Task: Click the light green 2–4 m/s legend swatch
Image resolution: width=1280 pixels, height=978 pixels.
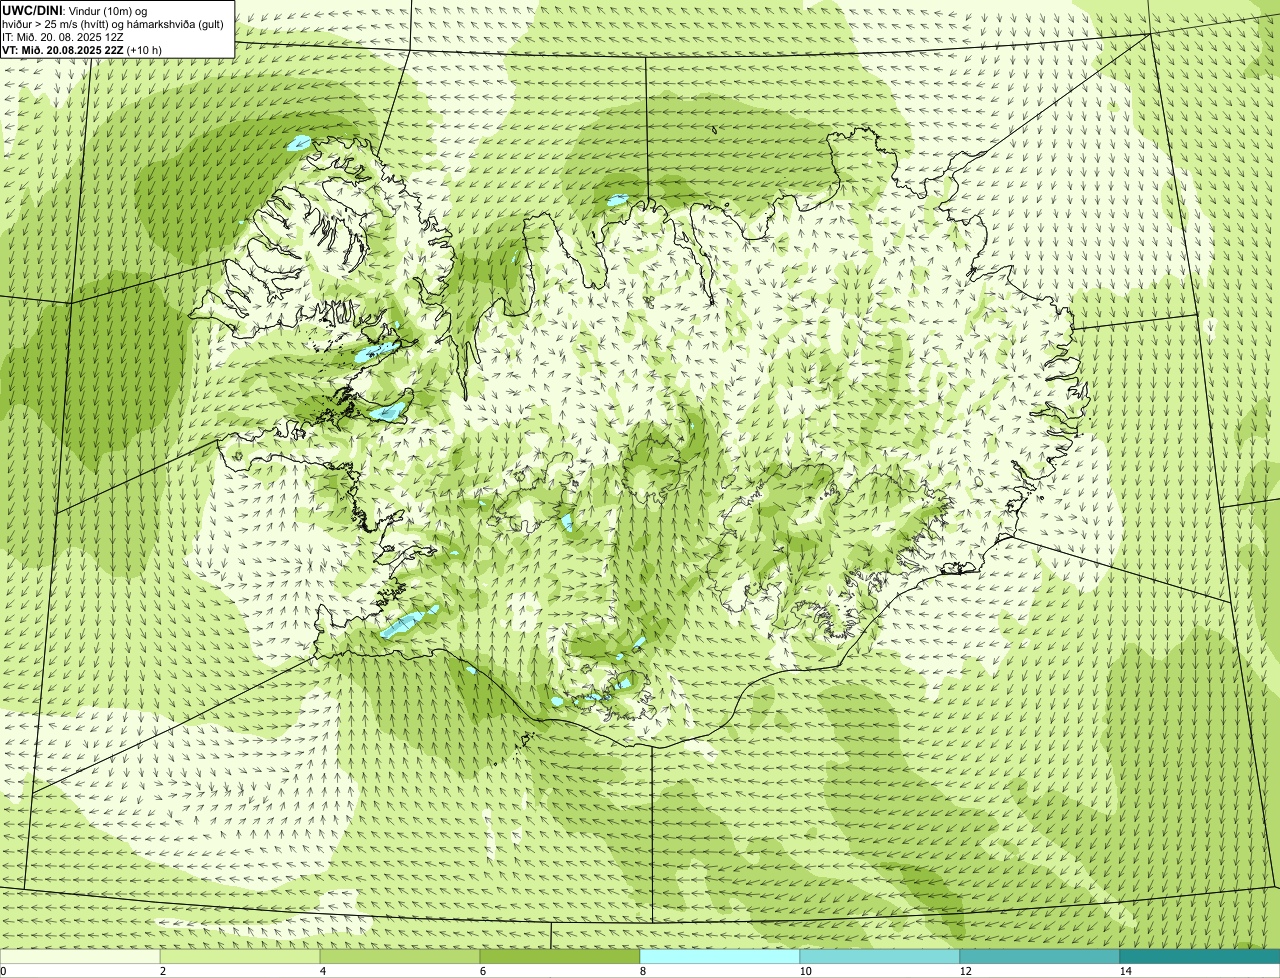Action: click(x=240, y=956)
